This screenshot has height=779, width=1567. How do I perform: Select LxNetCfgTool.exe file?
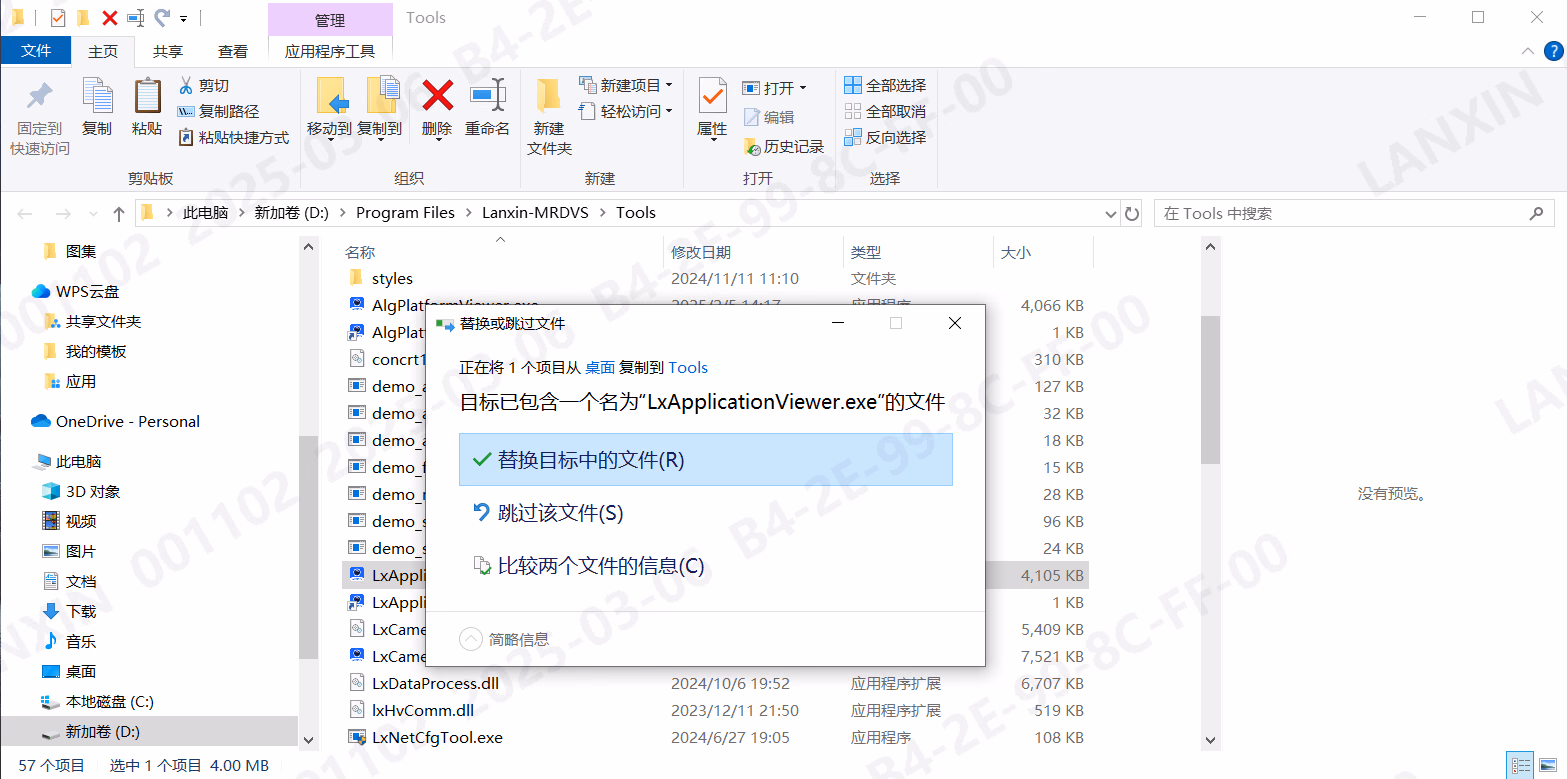coord(437,738)
